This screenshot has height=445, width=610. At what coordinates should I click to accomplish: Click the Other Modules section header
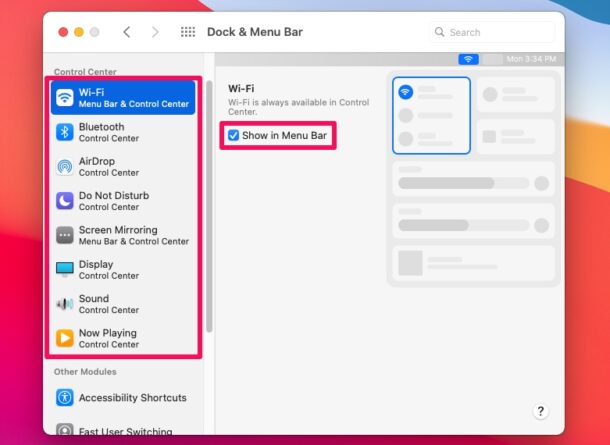(x=85, y=371)
